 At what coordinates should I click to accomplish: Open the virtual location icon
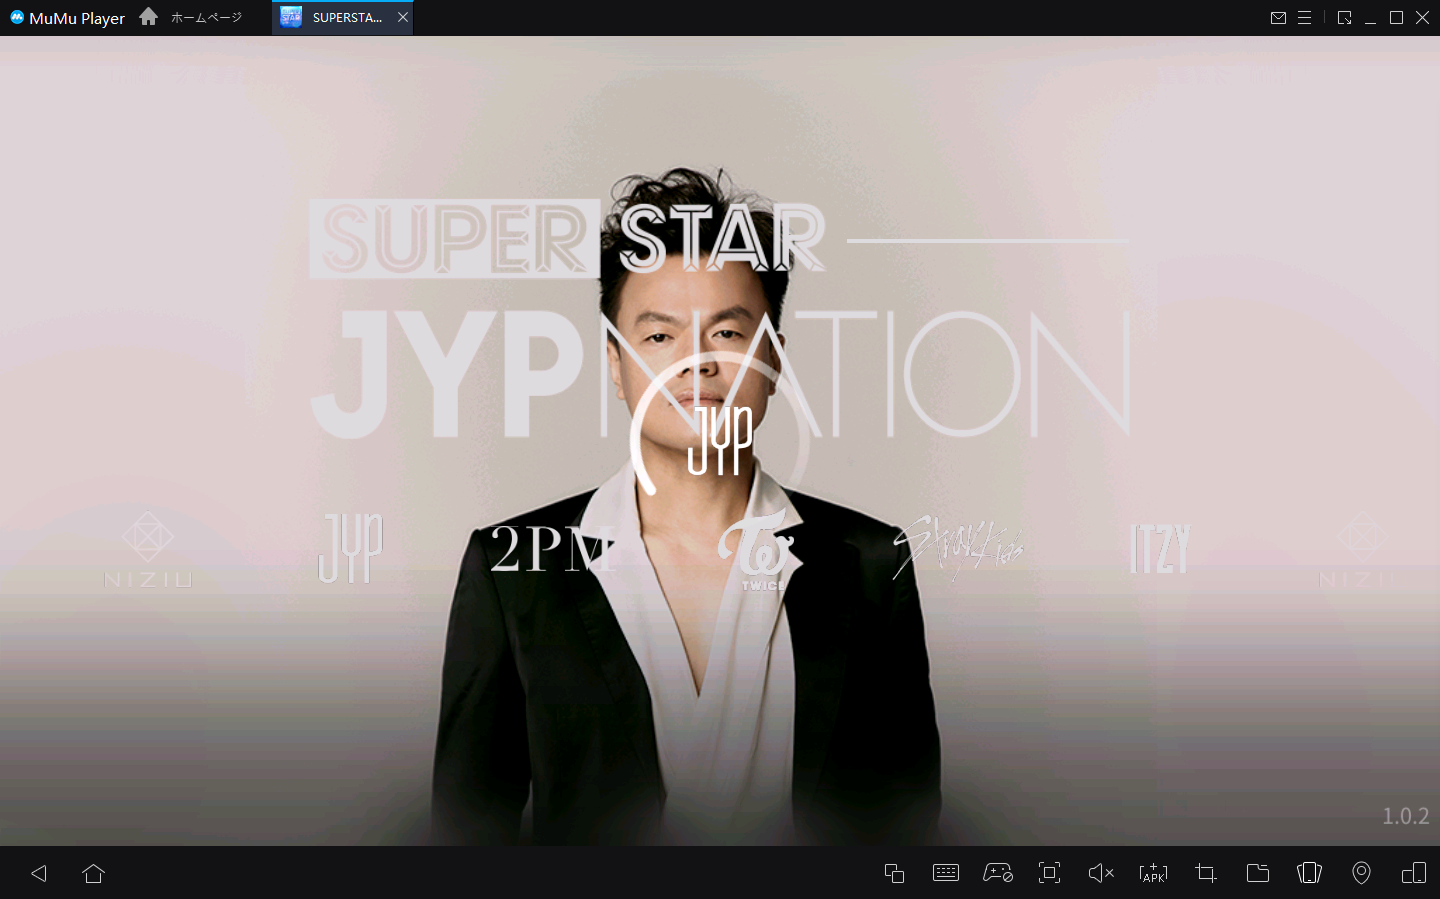click(1361, 873)
